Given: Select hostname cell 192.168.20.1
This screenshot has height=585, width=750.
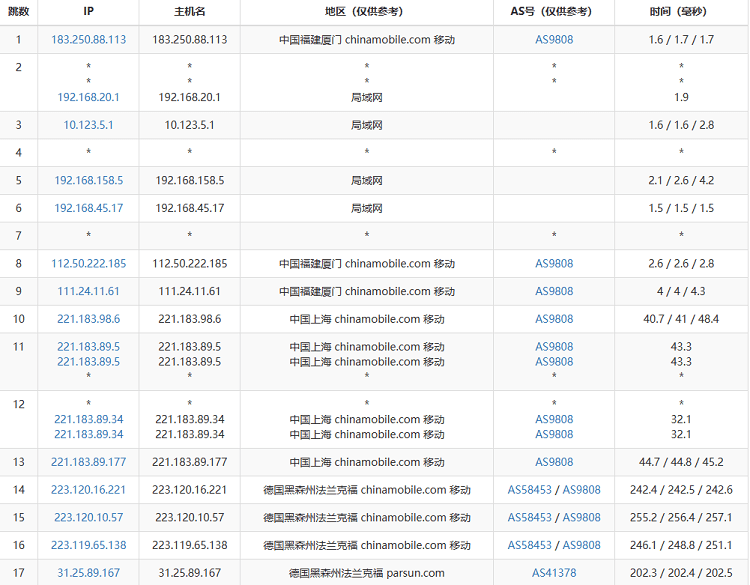Looking at the screenshot, I should click(x=189, y=97).
